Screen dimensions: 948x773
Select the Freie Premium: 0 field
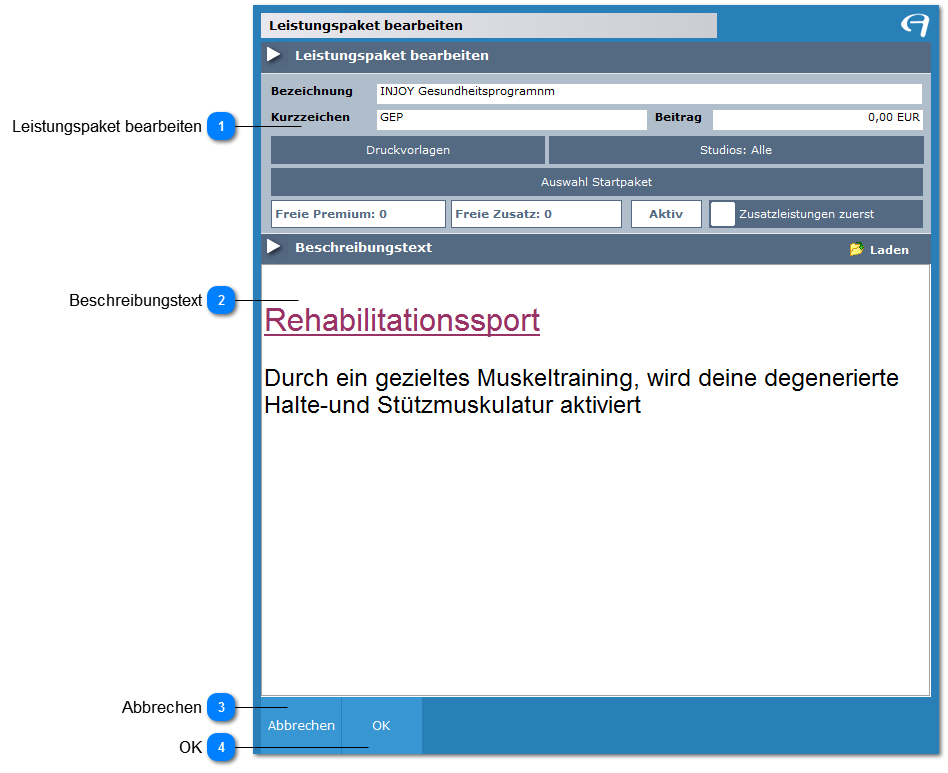click(359, 214)
